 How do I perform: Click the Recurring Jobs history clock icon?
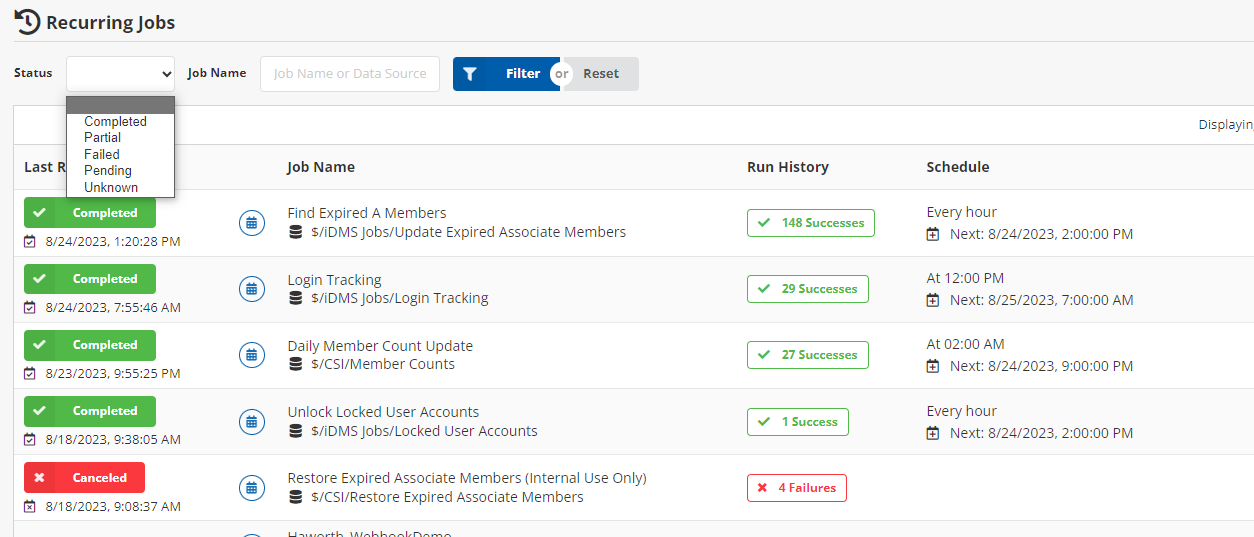(27, 21)
